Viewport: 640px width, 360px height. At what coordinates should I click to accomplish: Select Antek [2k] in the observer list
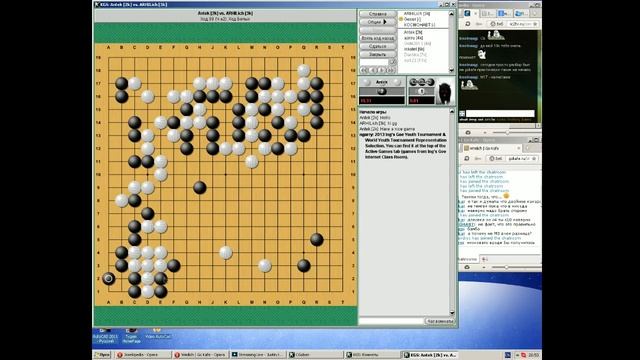413,32
